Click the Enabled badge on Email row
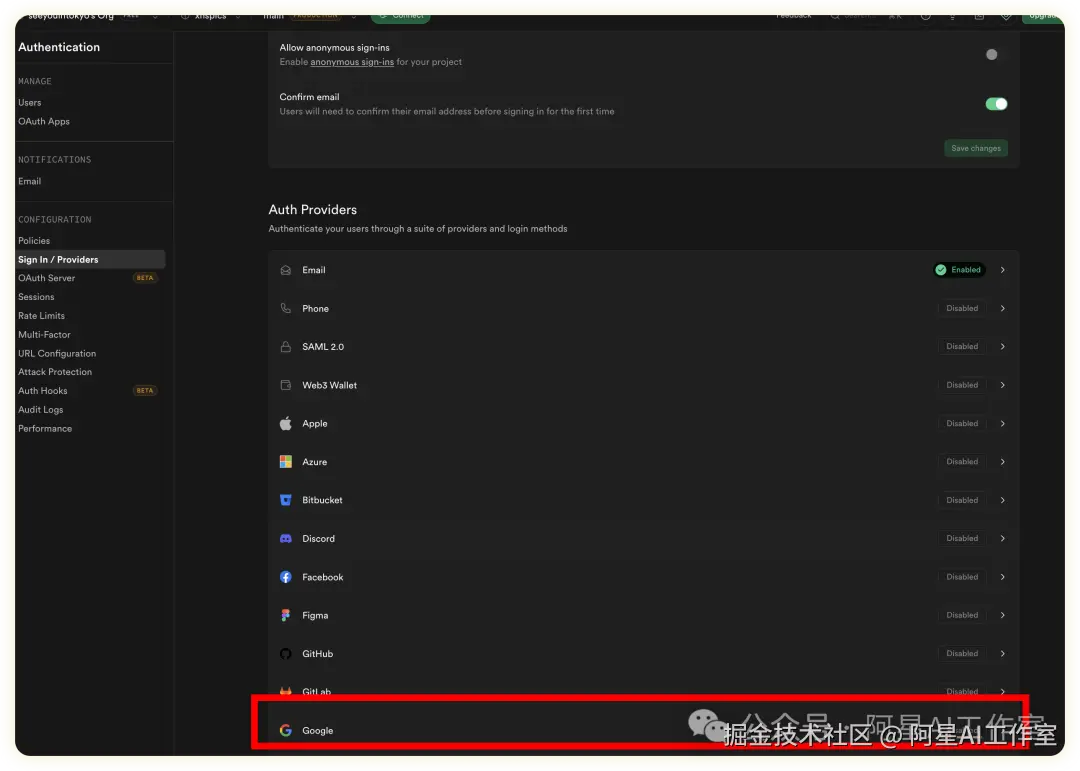The height and width of the screenshot is (771, 1080). (x=959, y=270)
